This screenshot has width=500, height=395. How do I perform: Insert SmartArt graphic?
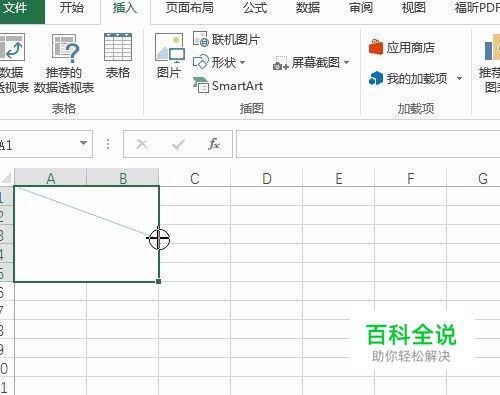[x=228, y=86]
